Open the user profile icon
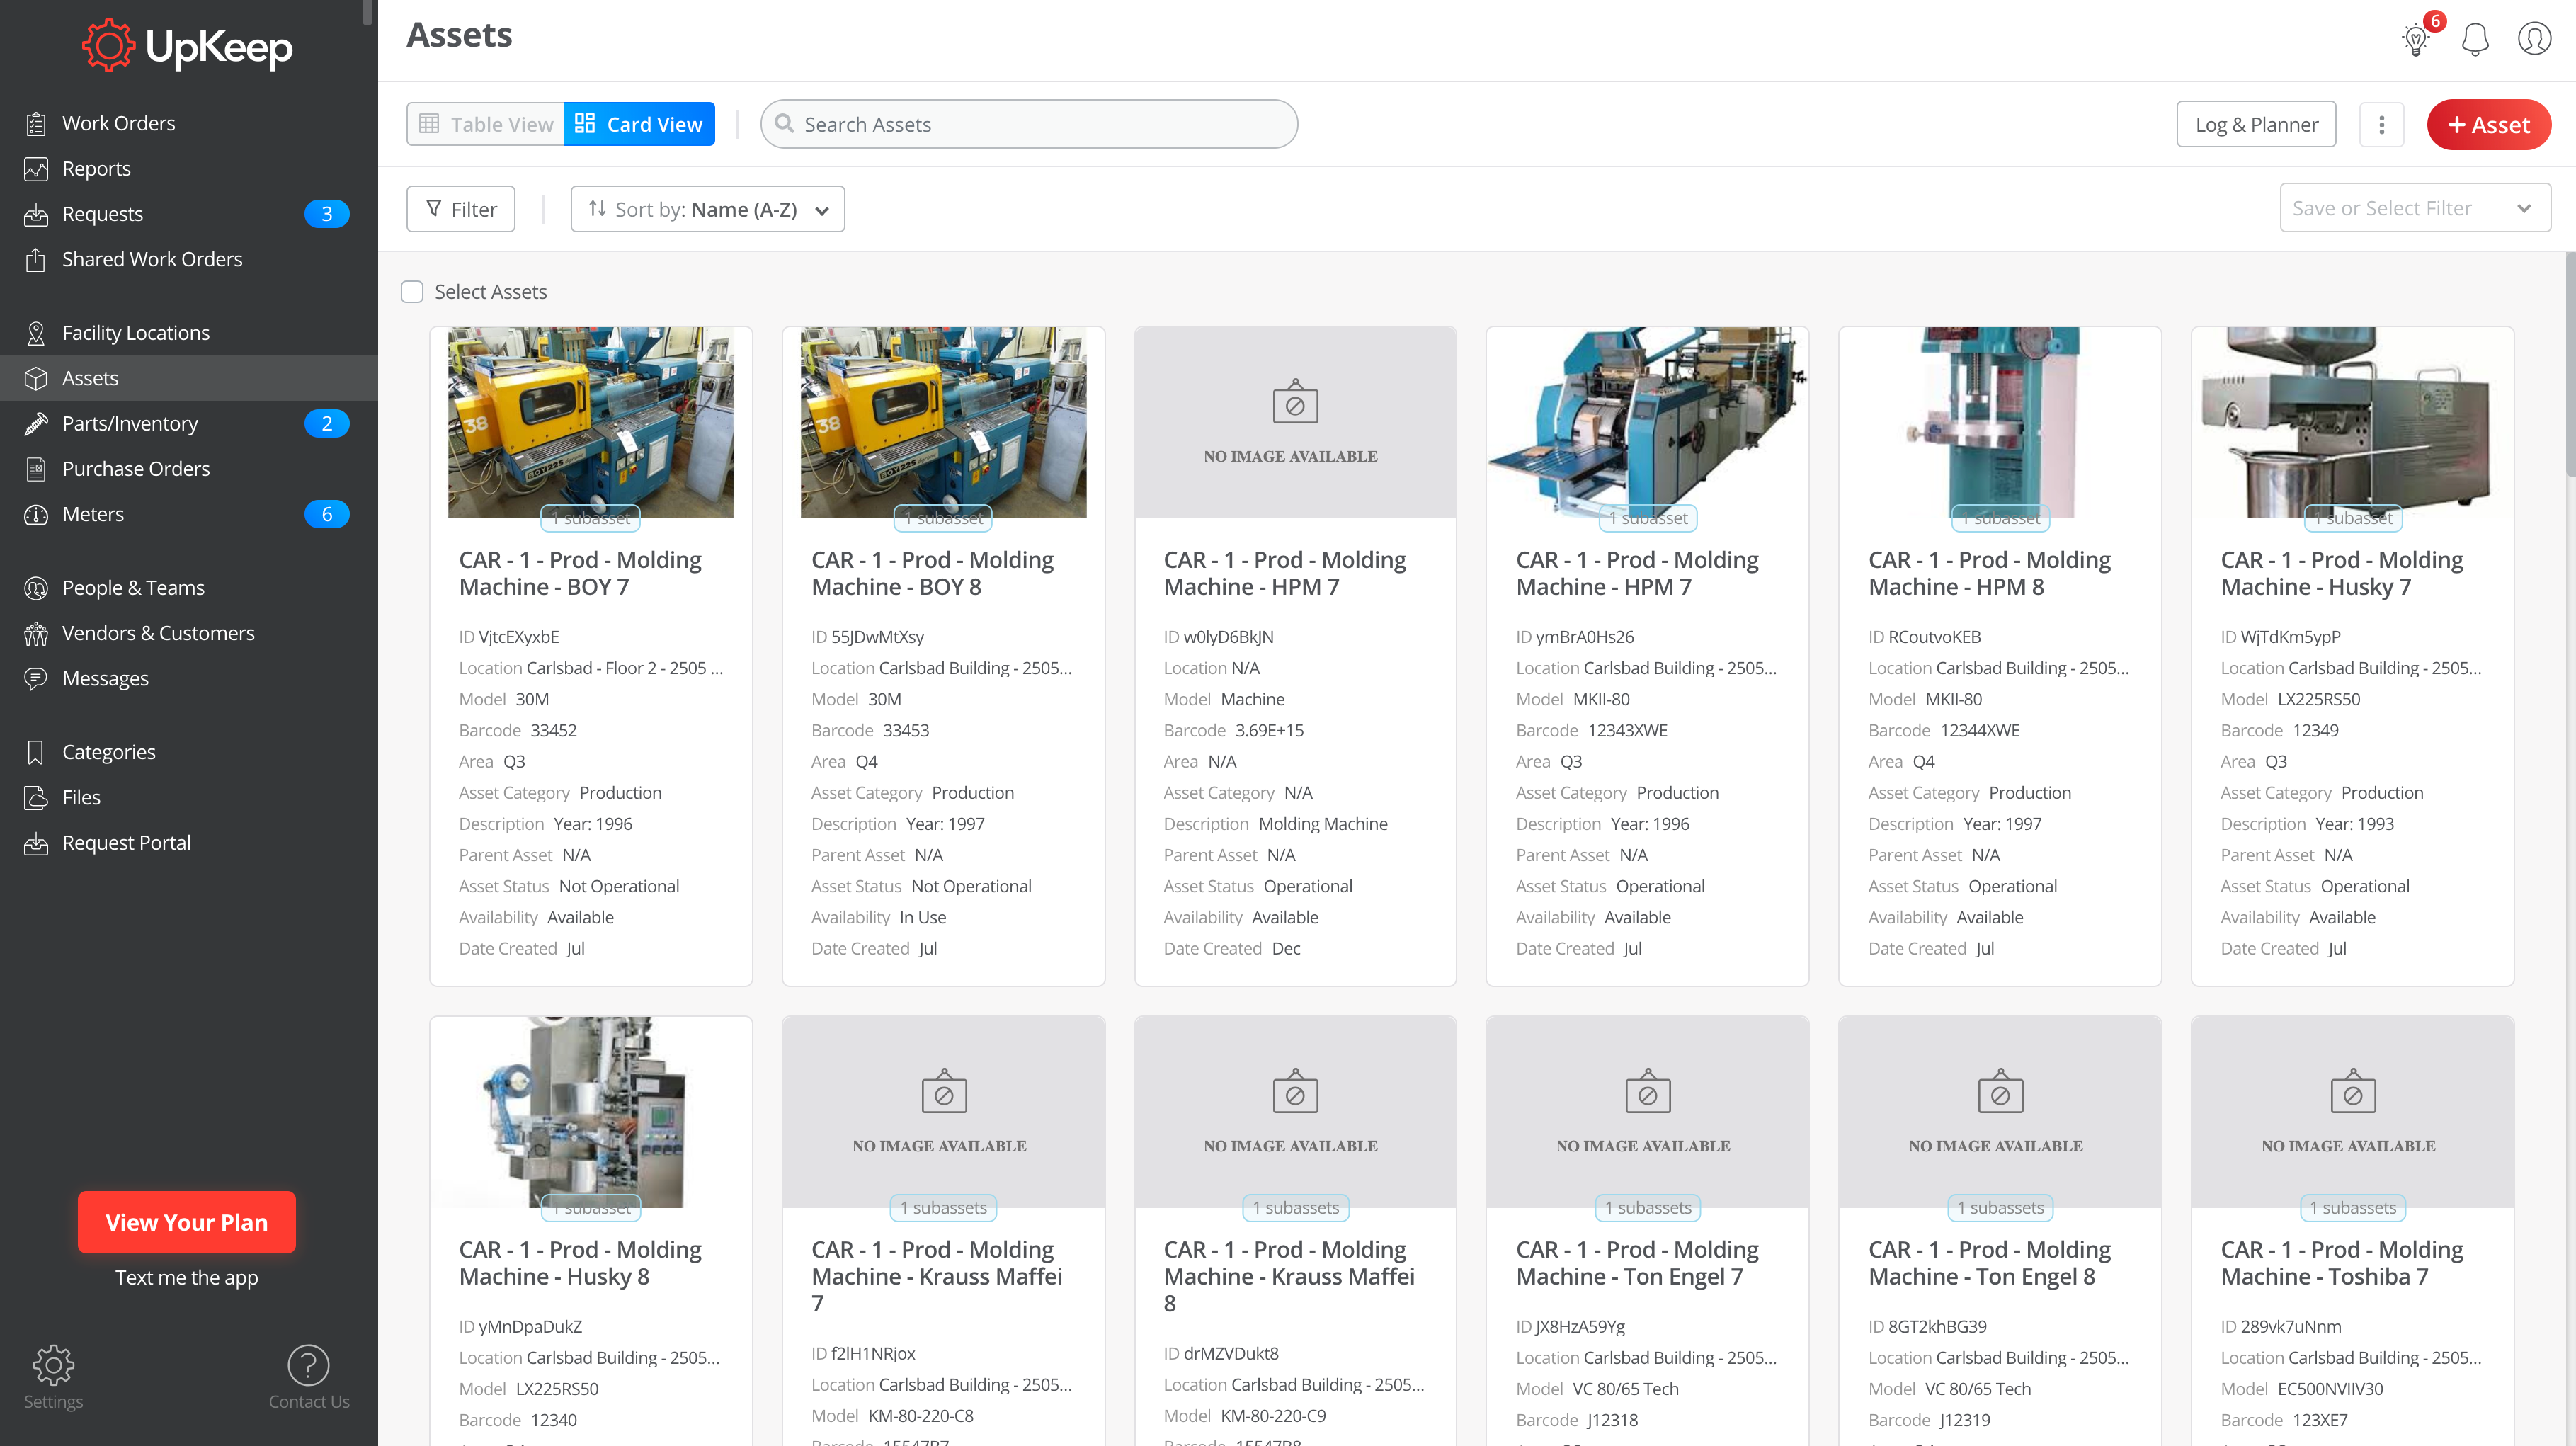This screenshot has height=1446, width=2576. (x=2533, y=40)
